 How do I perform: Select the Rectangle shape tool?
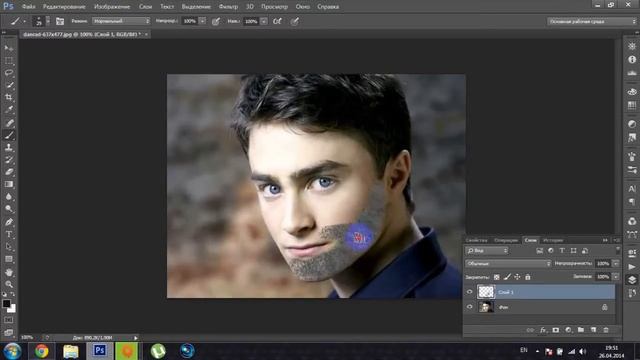tap(9, 259)
